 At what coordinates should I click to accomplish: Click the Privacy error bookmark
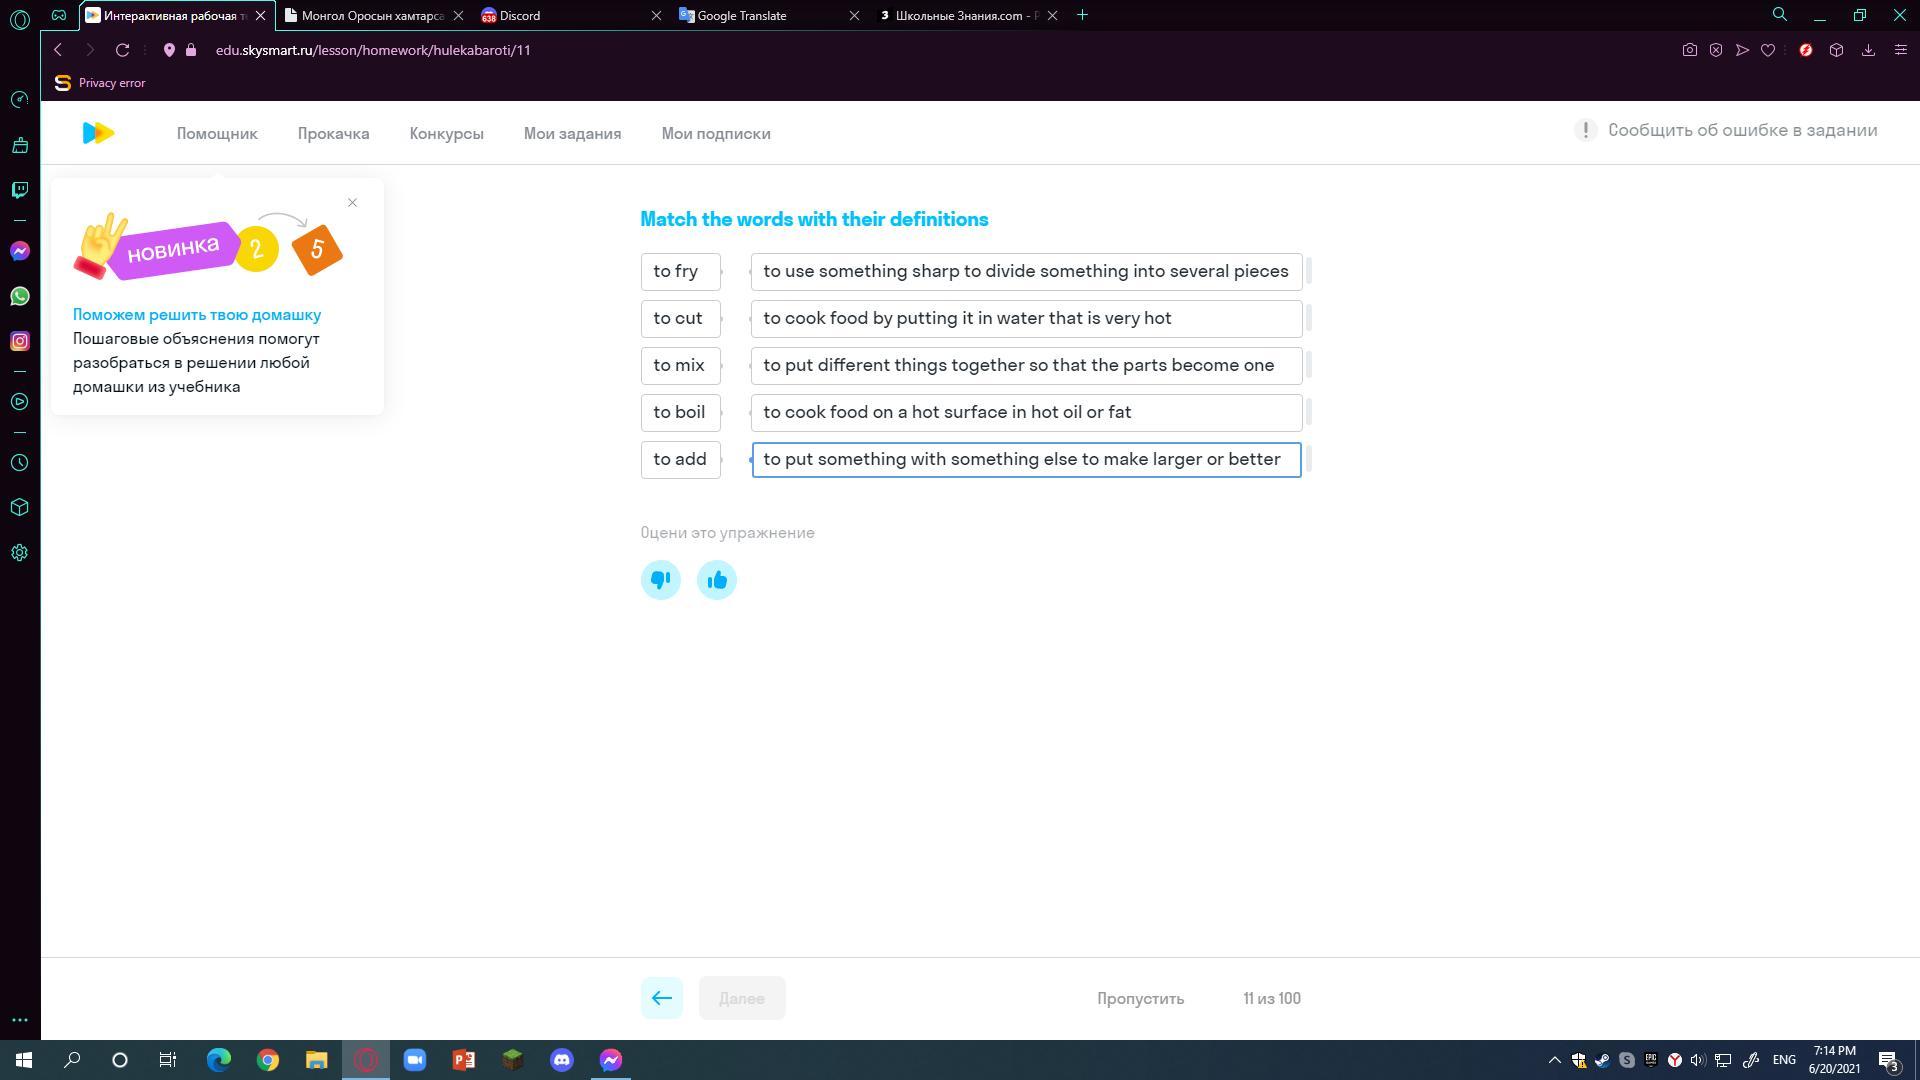pyautogui.click(x=100, y=83)
